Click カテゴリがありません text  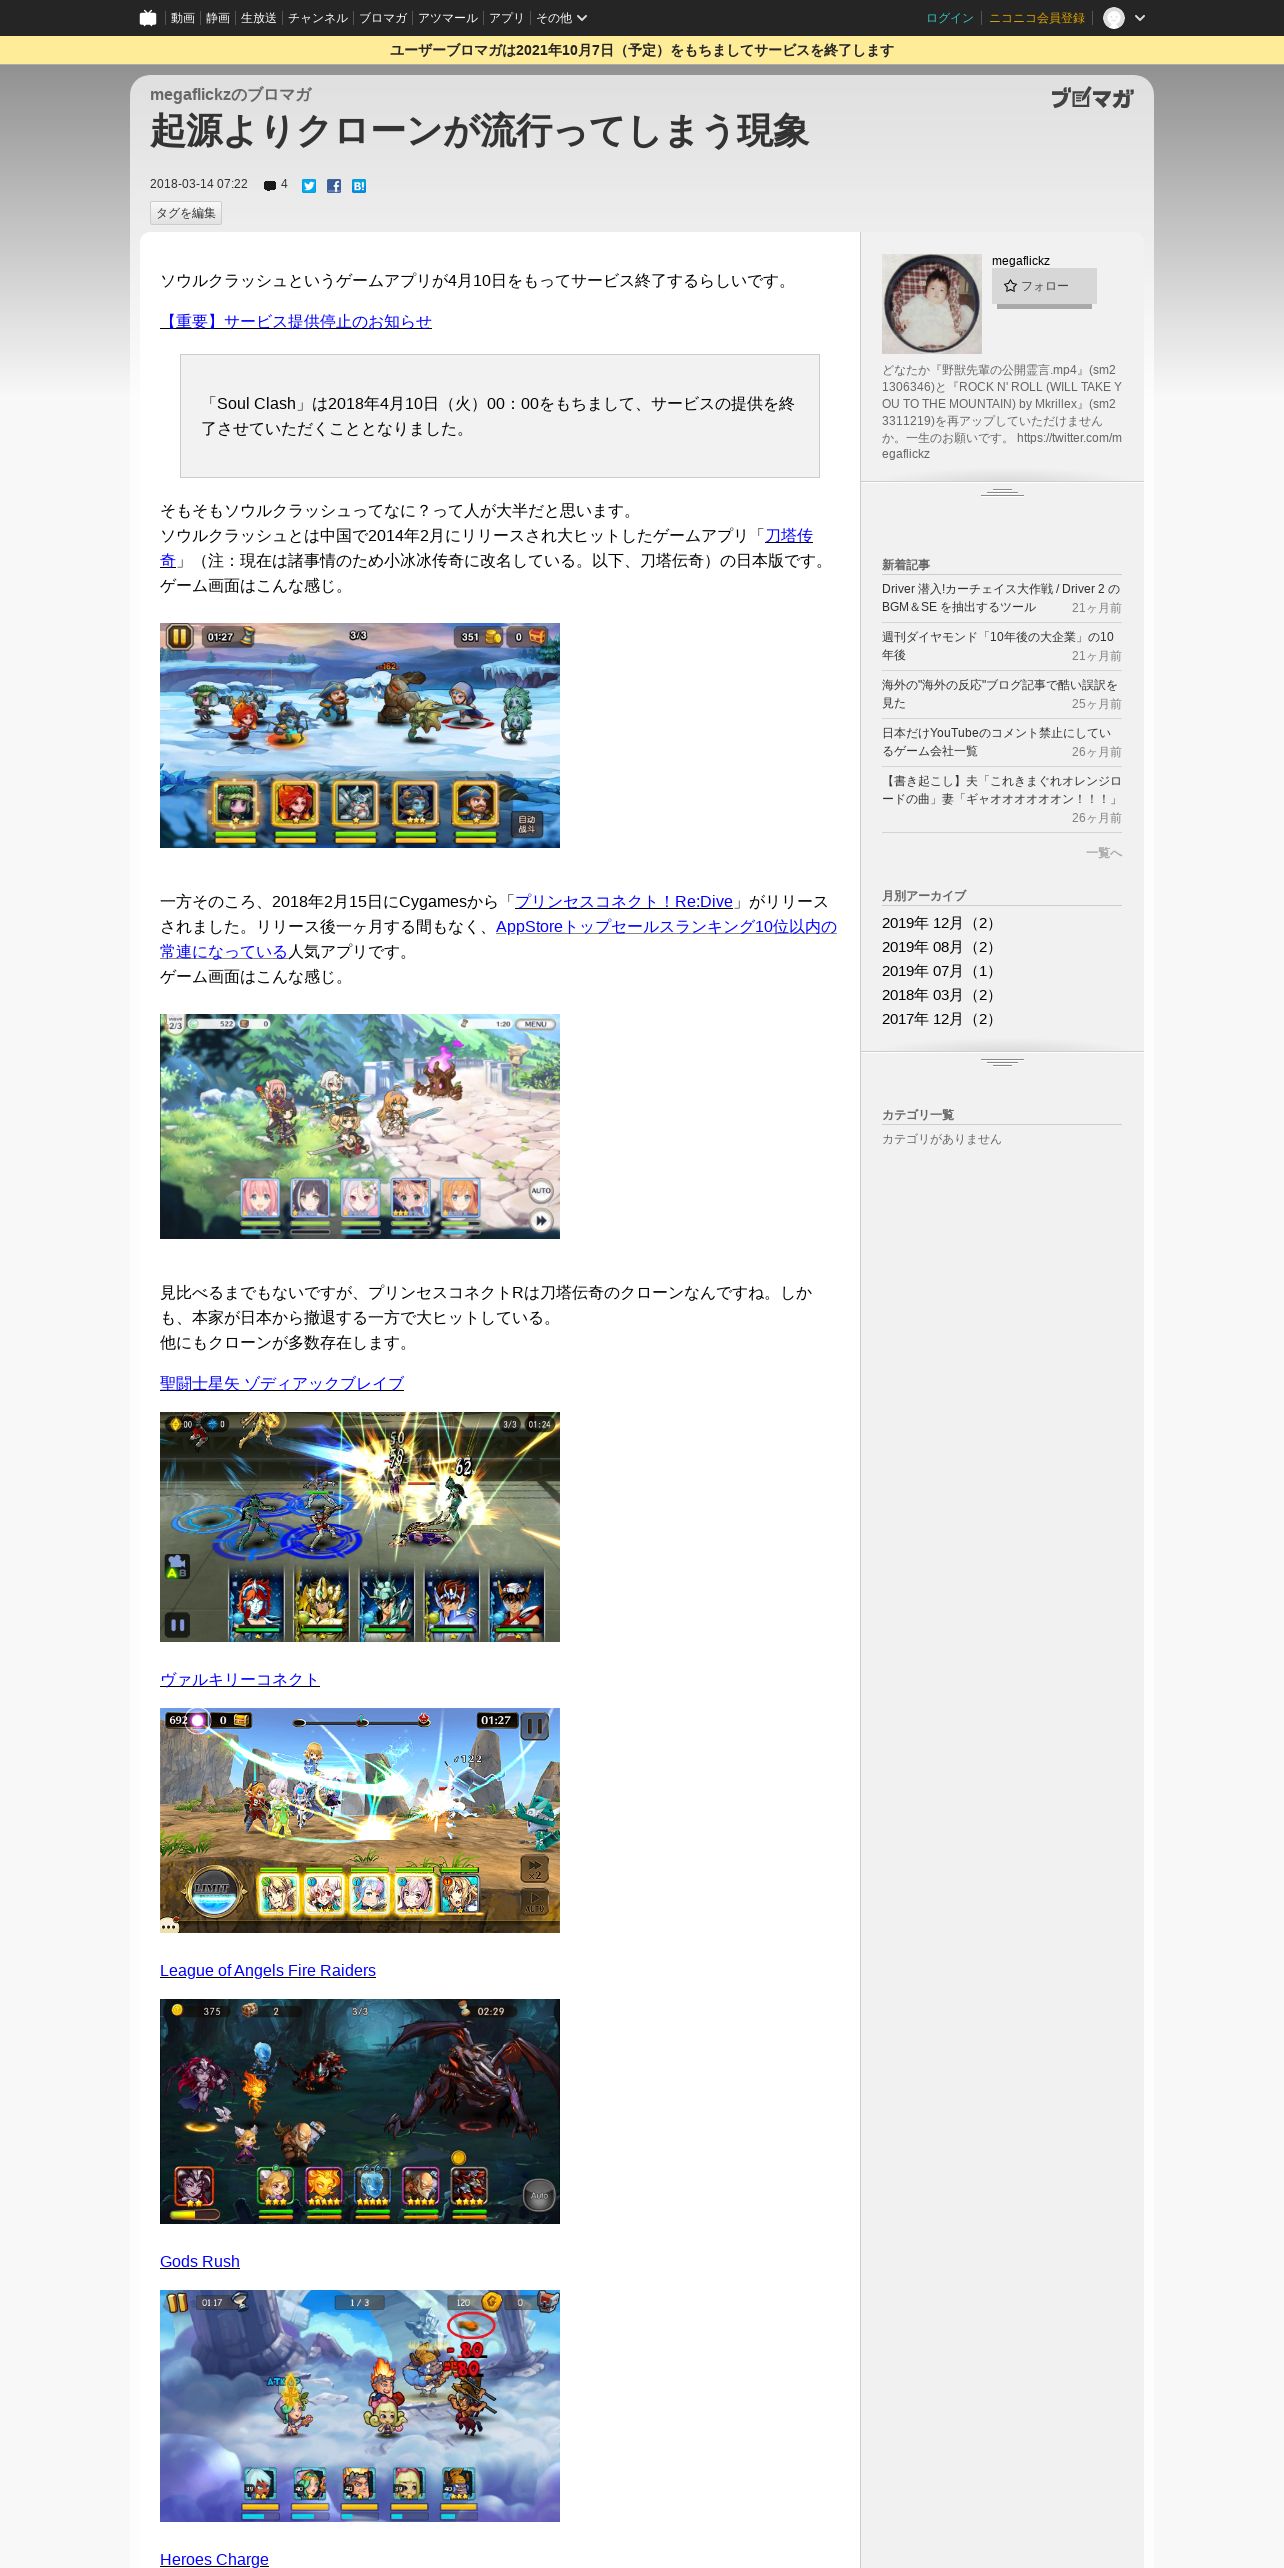pyautogui.click(x=941, y=1139)
